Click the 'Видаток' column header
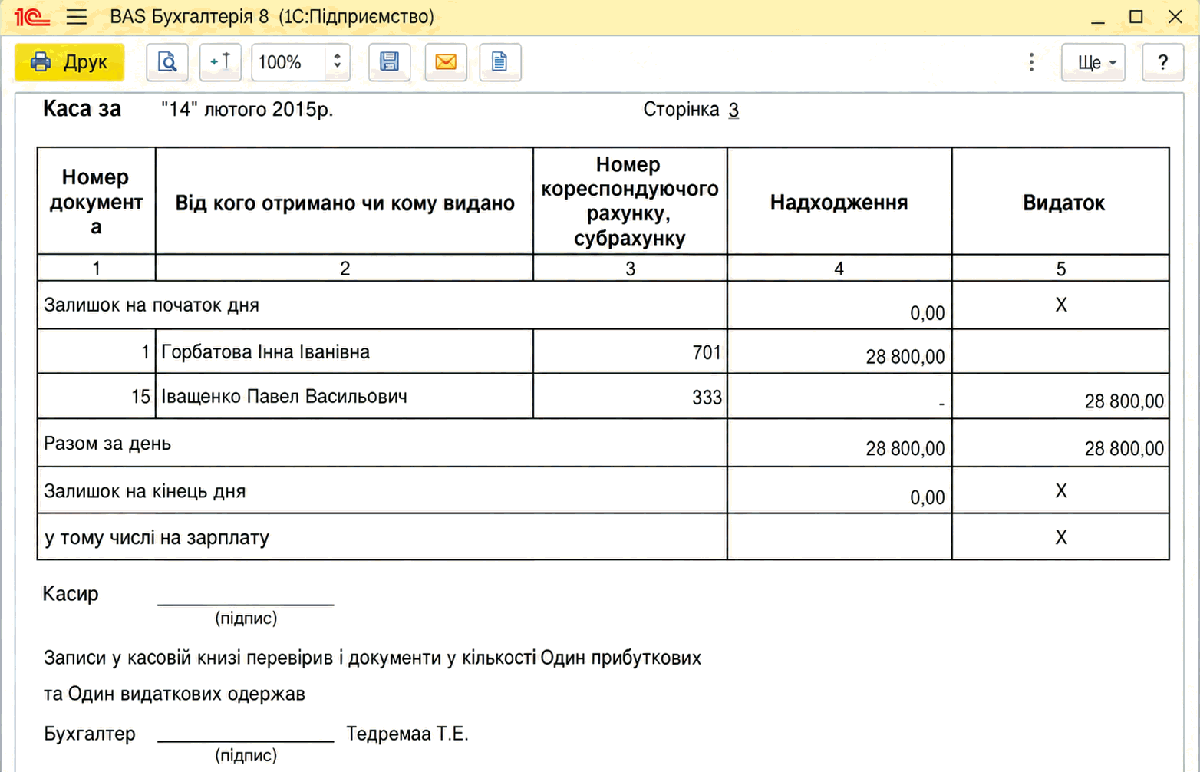Viewport: 1200px width, 772px height. [1063, 202]
